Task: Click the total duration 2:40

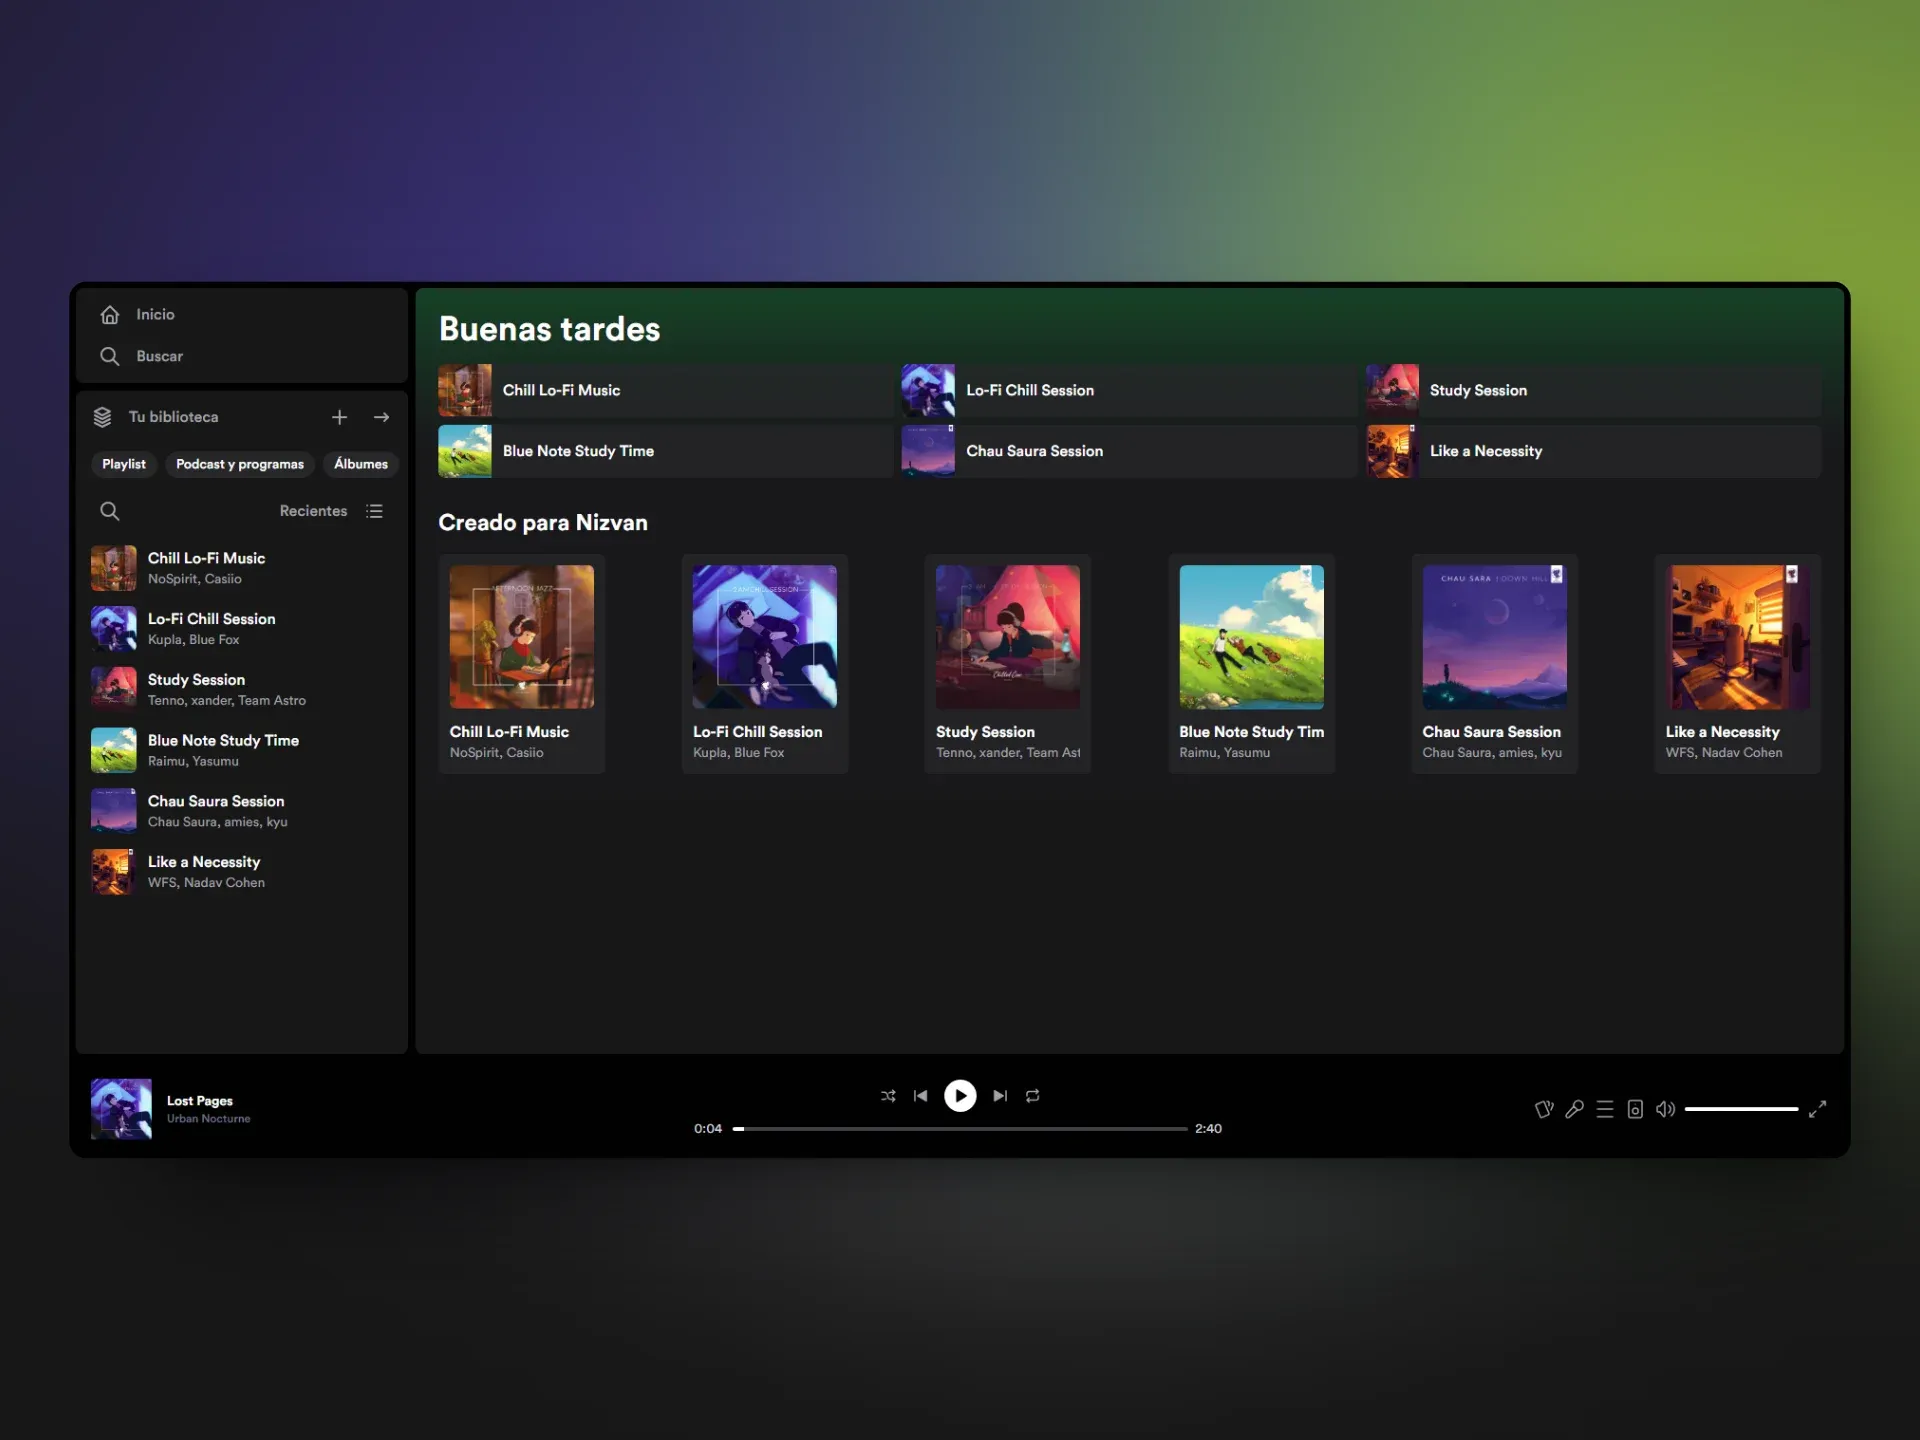Action: pyautogui.click(x=1208, y=1129)
